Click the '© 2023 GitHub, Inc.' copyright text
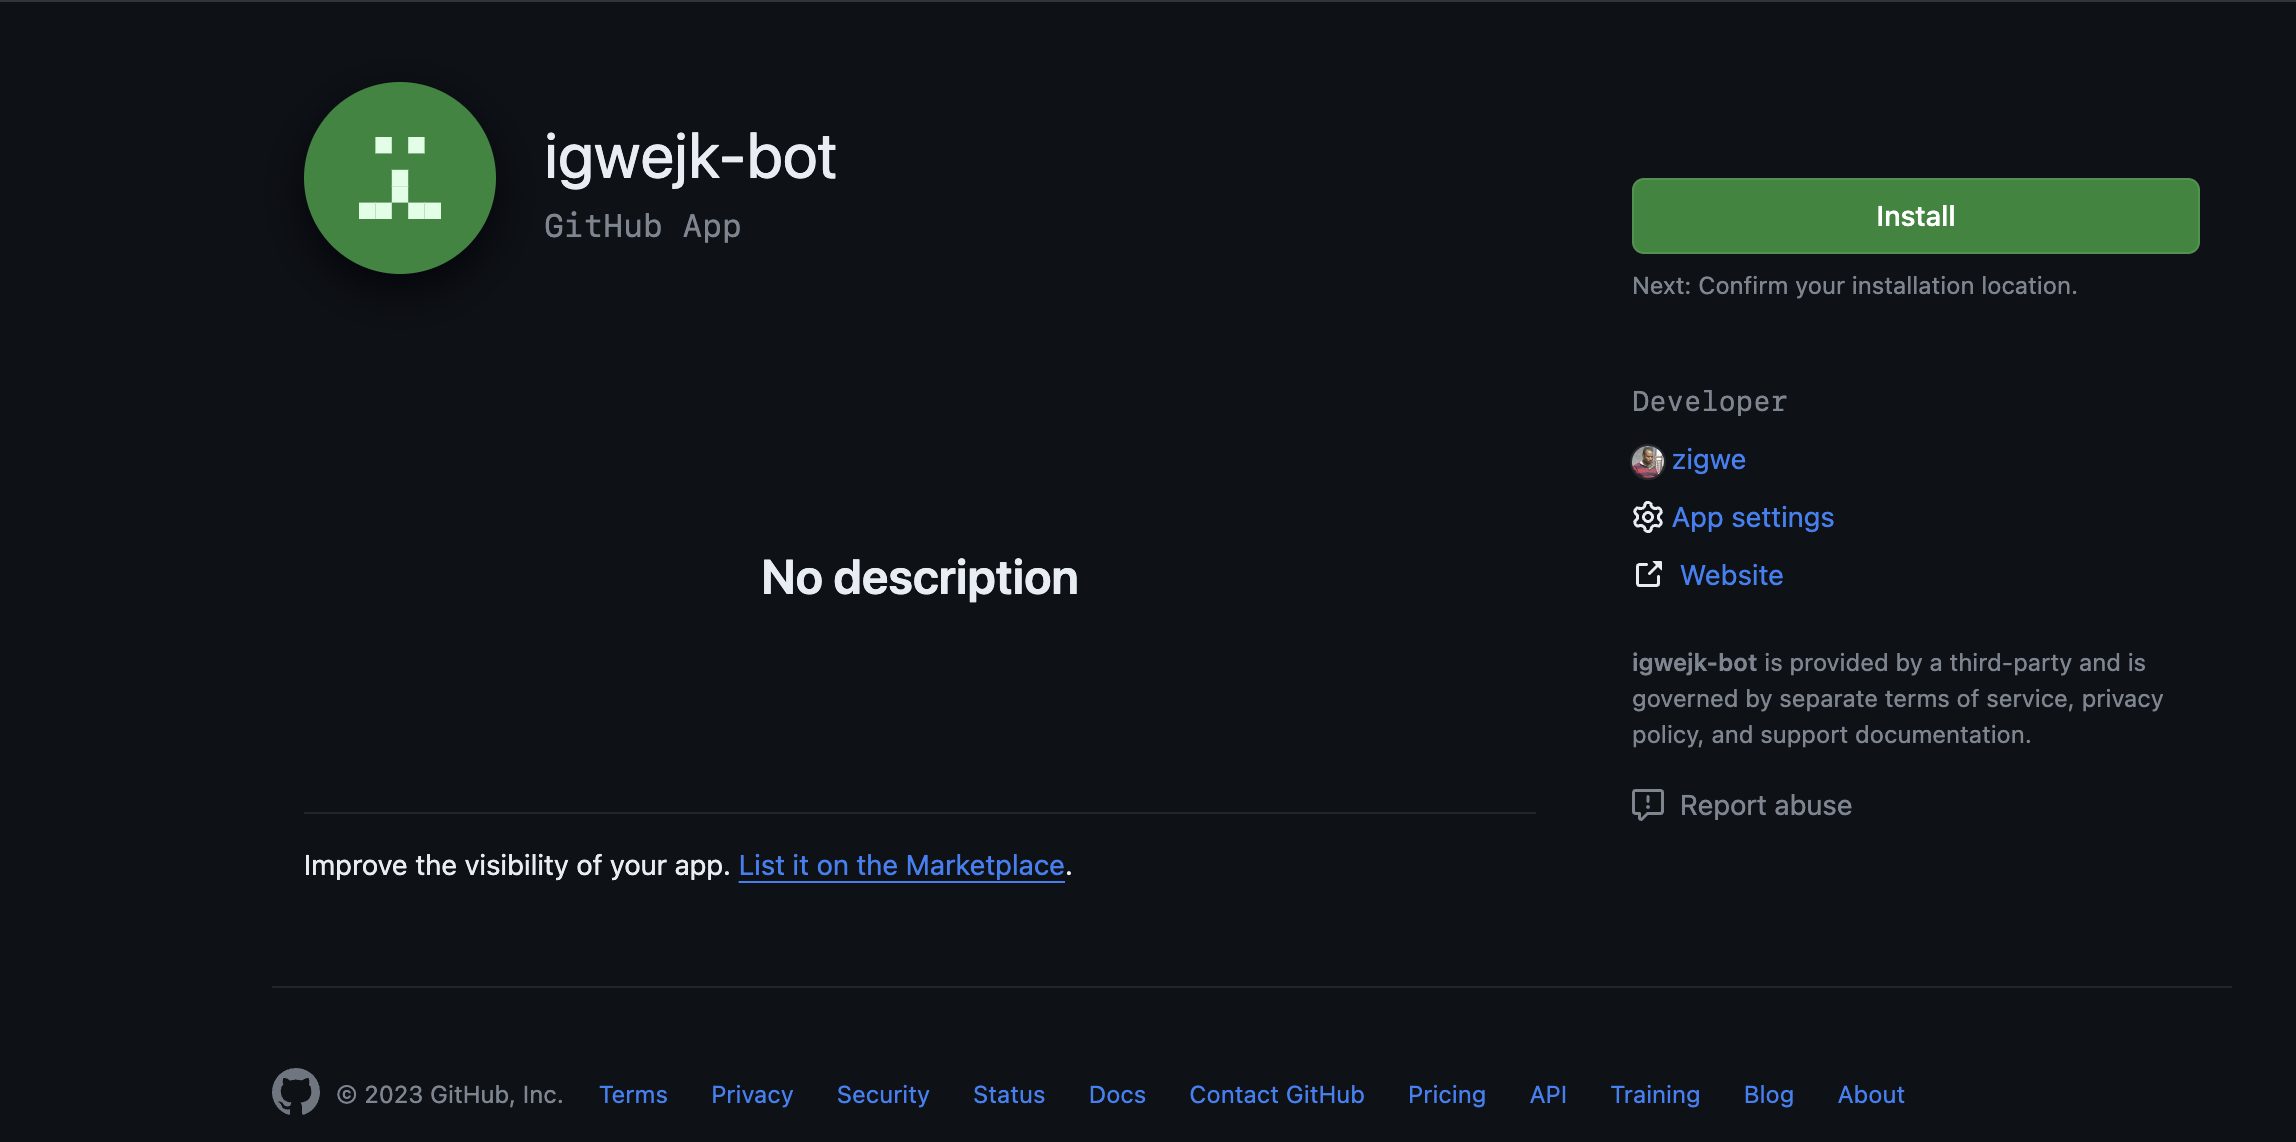2296x1142 pixels. click(450, 1095)
